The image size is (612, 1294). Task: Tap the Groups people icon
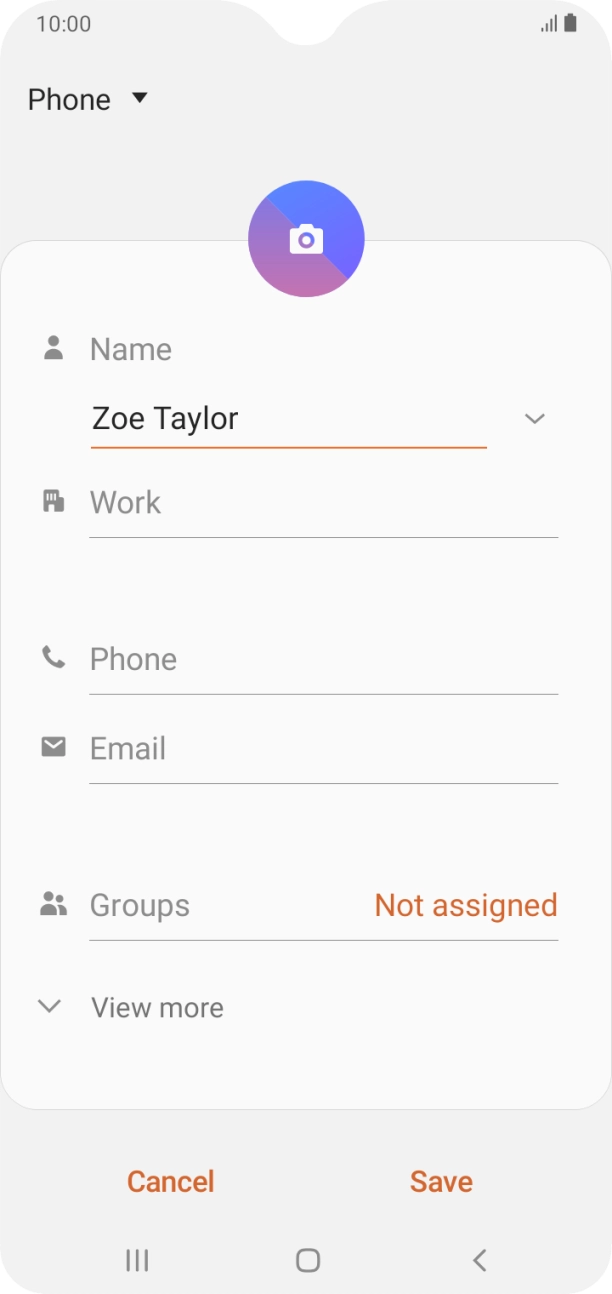tap(53, 904)
